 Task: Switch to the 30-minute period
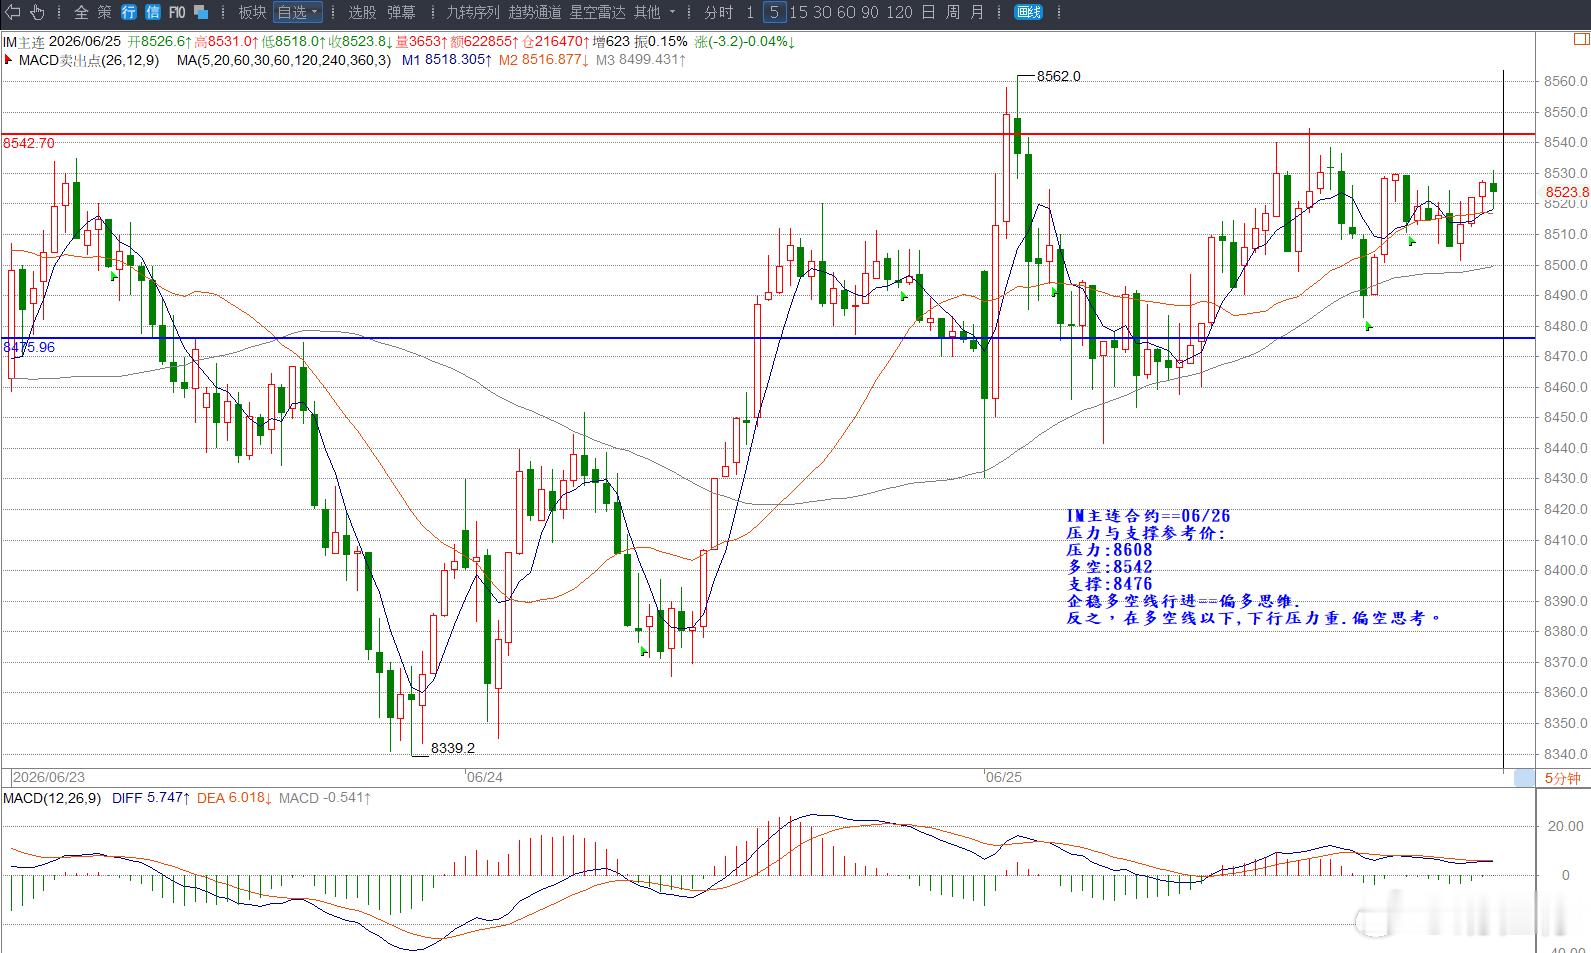coord(823,12)
